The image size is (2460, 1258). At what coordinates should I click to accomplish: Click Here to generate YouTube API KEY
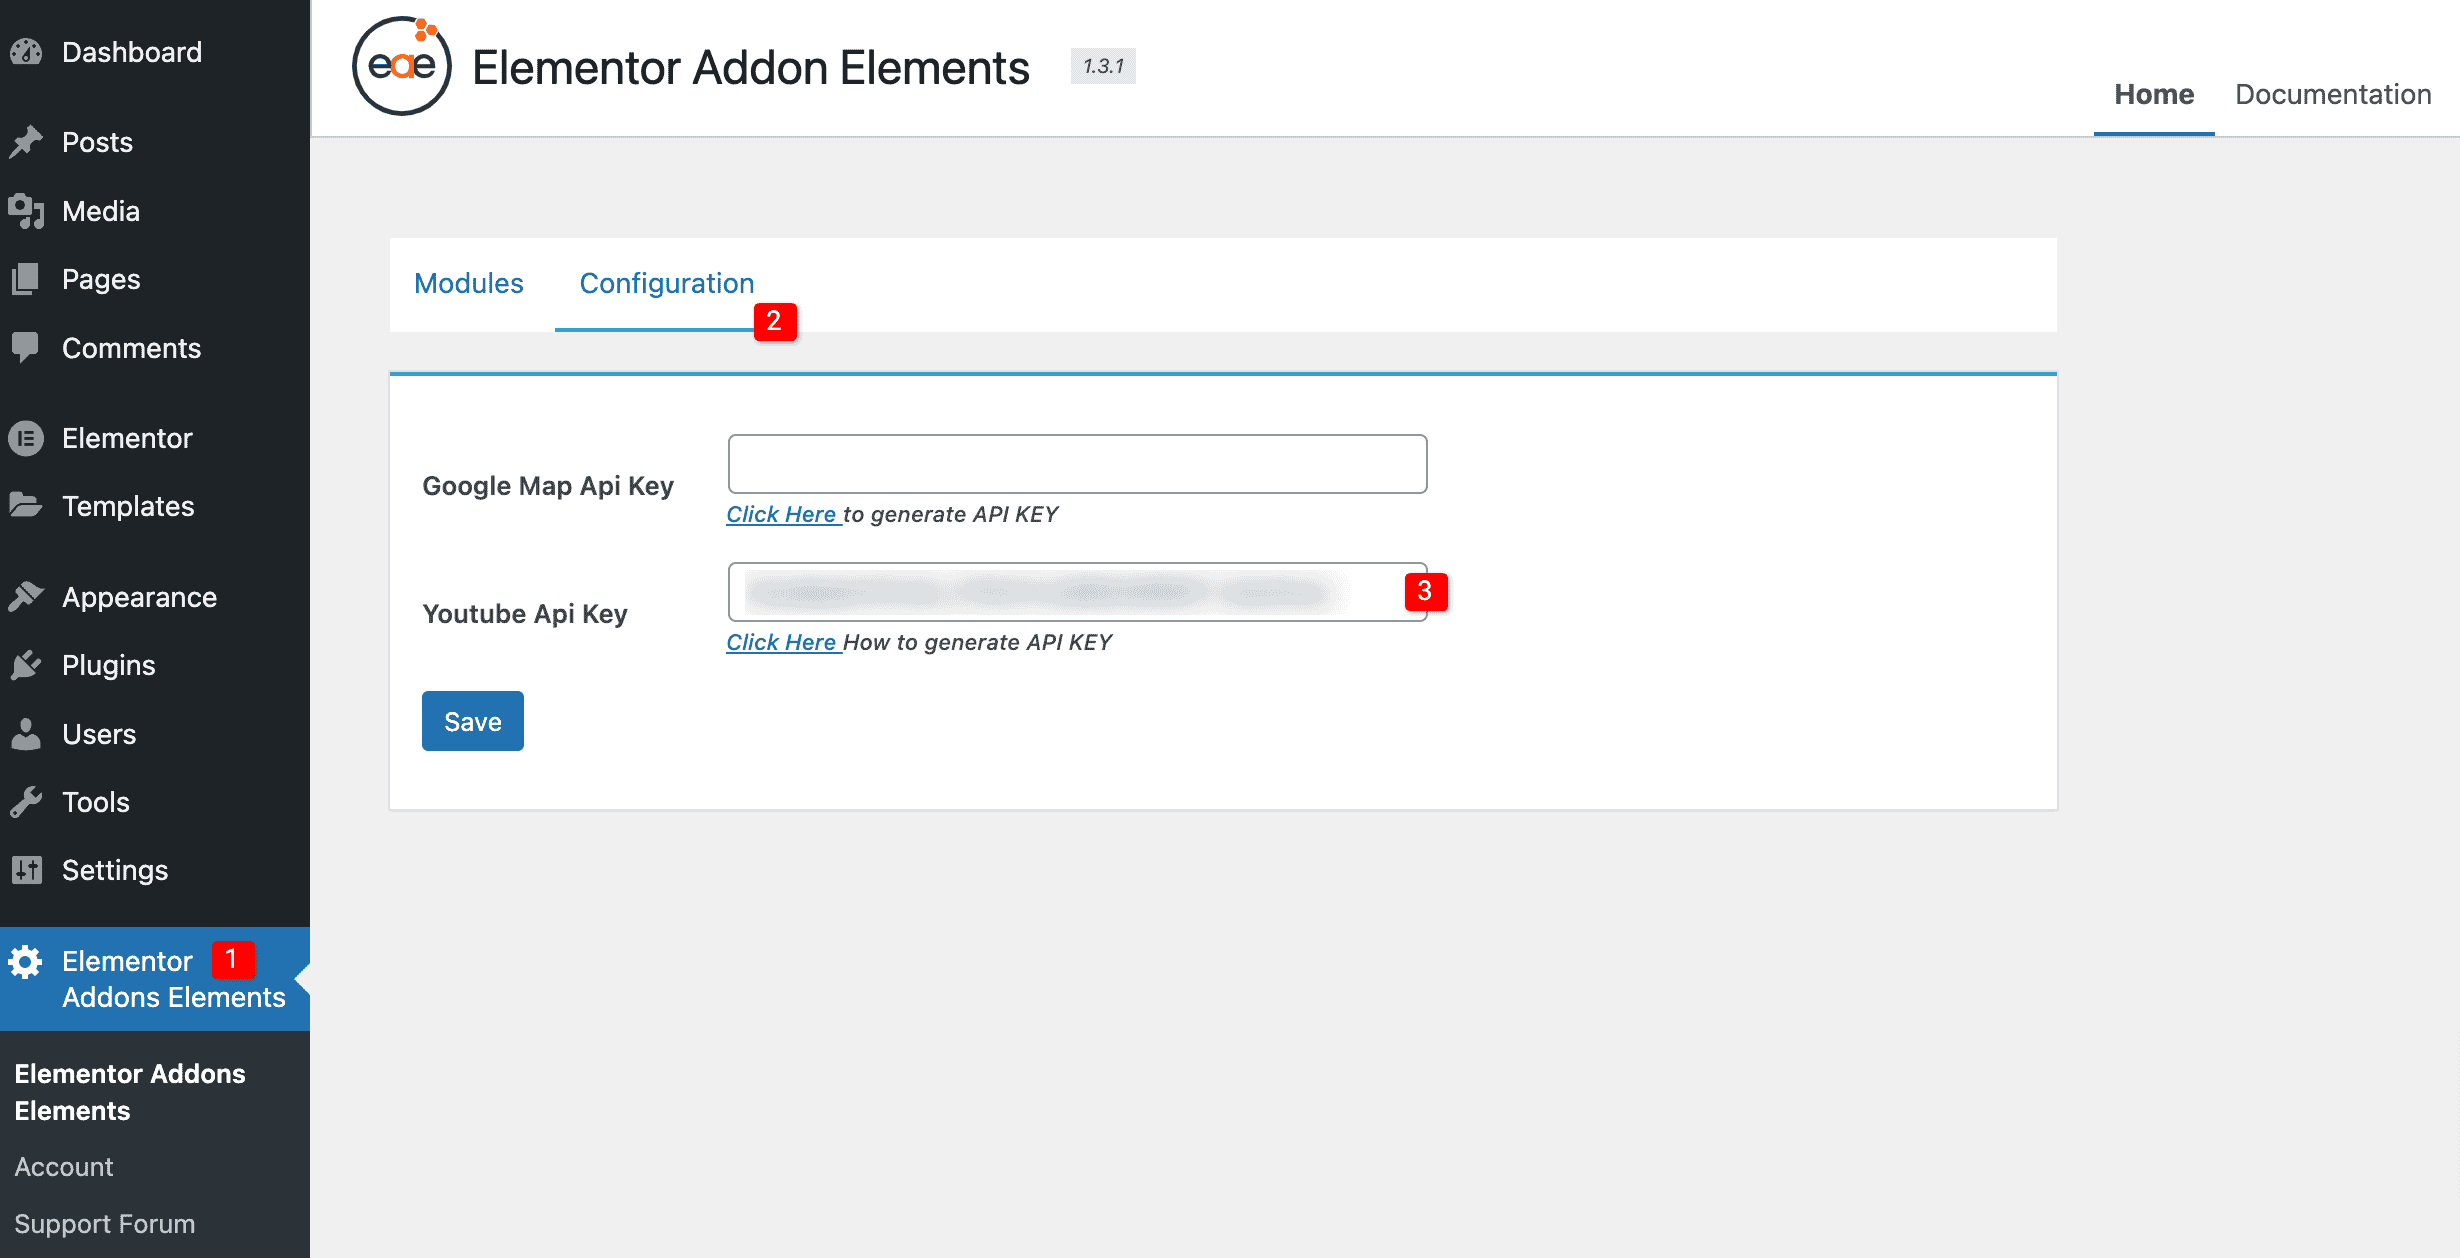pos(781,642)
